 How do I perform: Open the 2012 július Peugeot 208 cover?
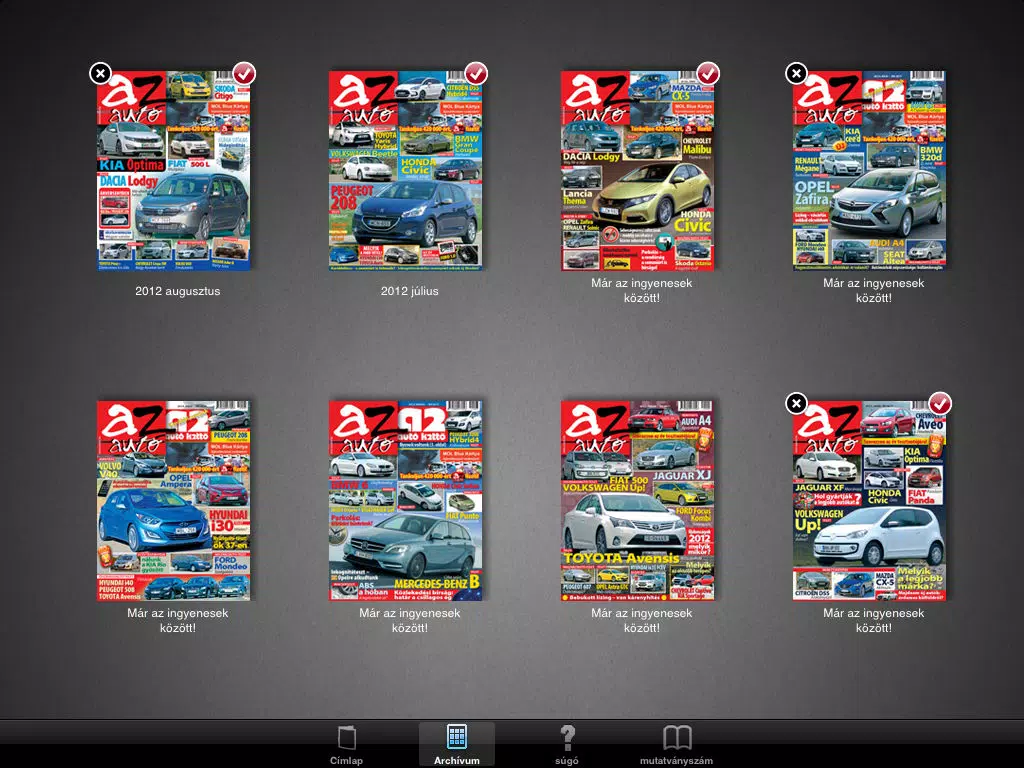click(406, 171)
